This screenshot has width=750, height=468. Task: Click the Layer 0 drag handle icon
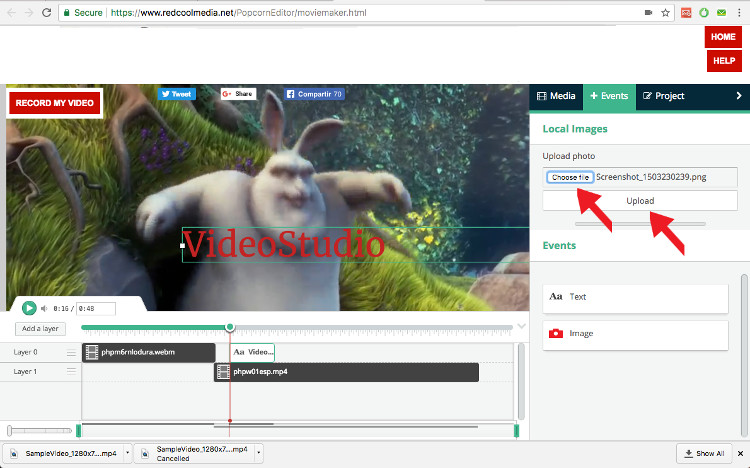[71, 352]
